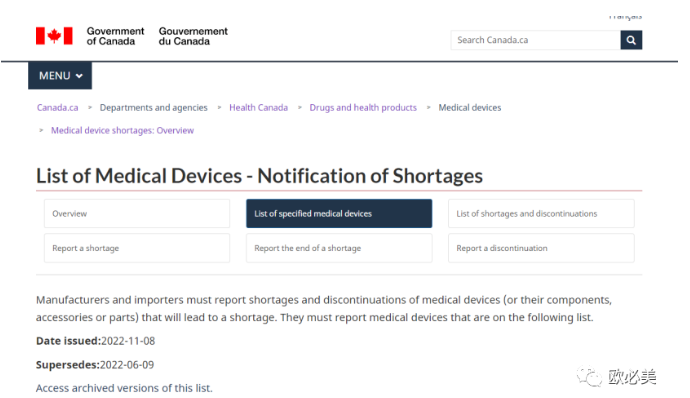Click the MENU chevron arrow

point(79,76)
